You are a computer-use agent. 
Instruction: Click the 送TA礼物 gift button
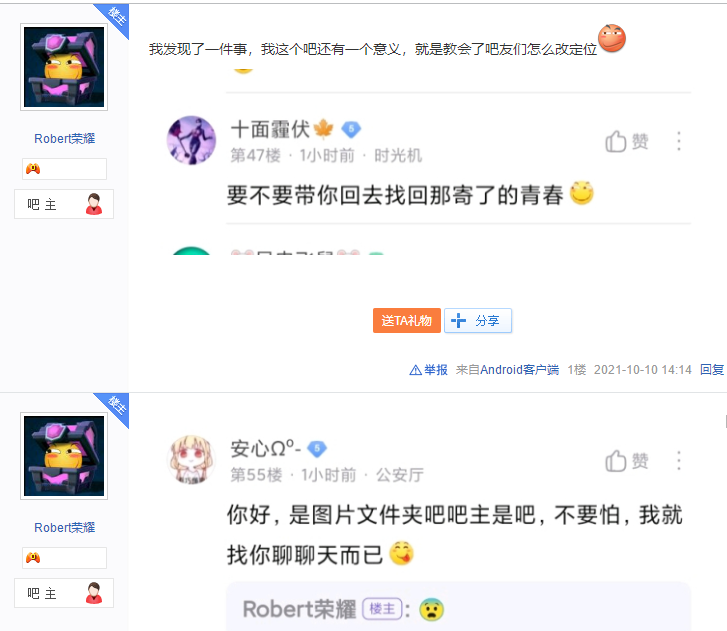point(407,320)
